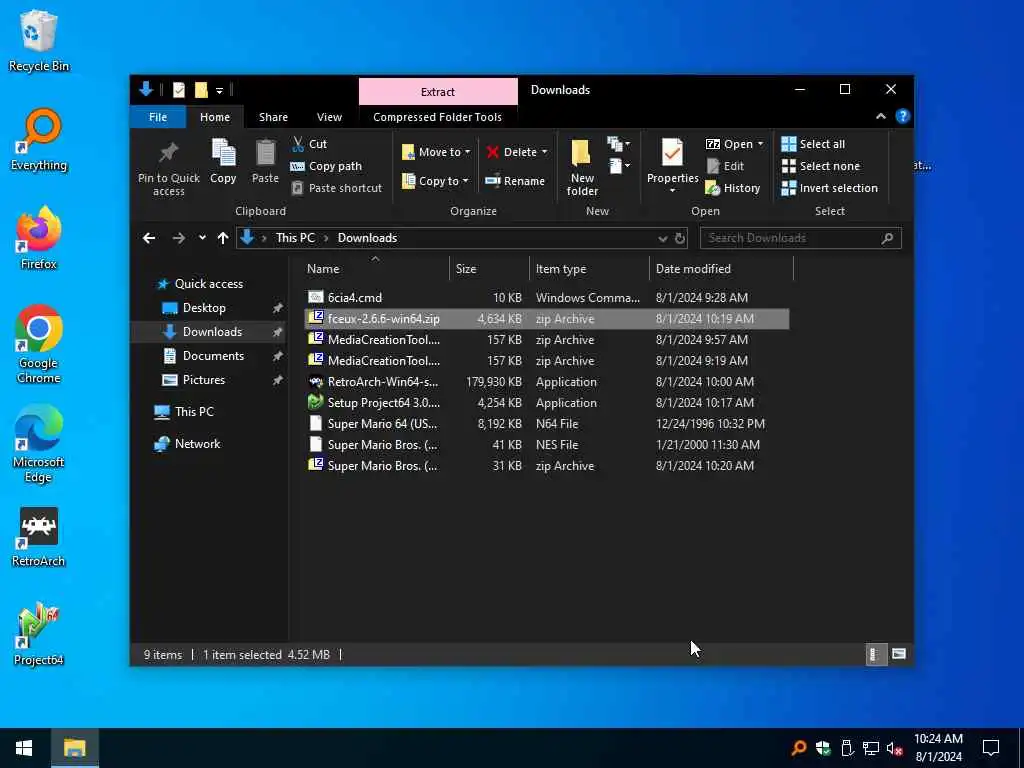
Task: Select the Super Mario 64 N64 file
Action: 547,423
